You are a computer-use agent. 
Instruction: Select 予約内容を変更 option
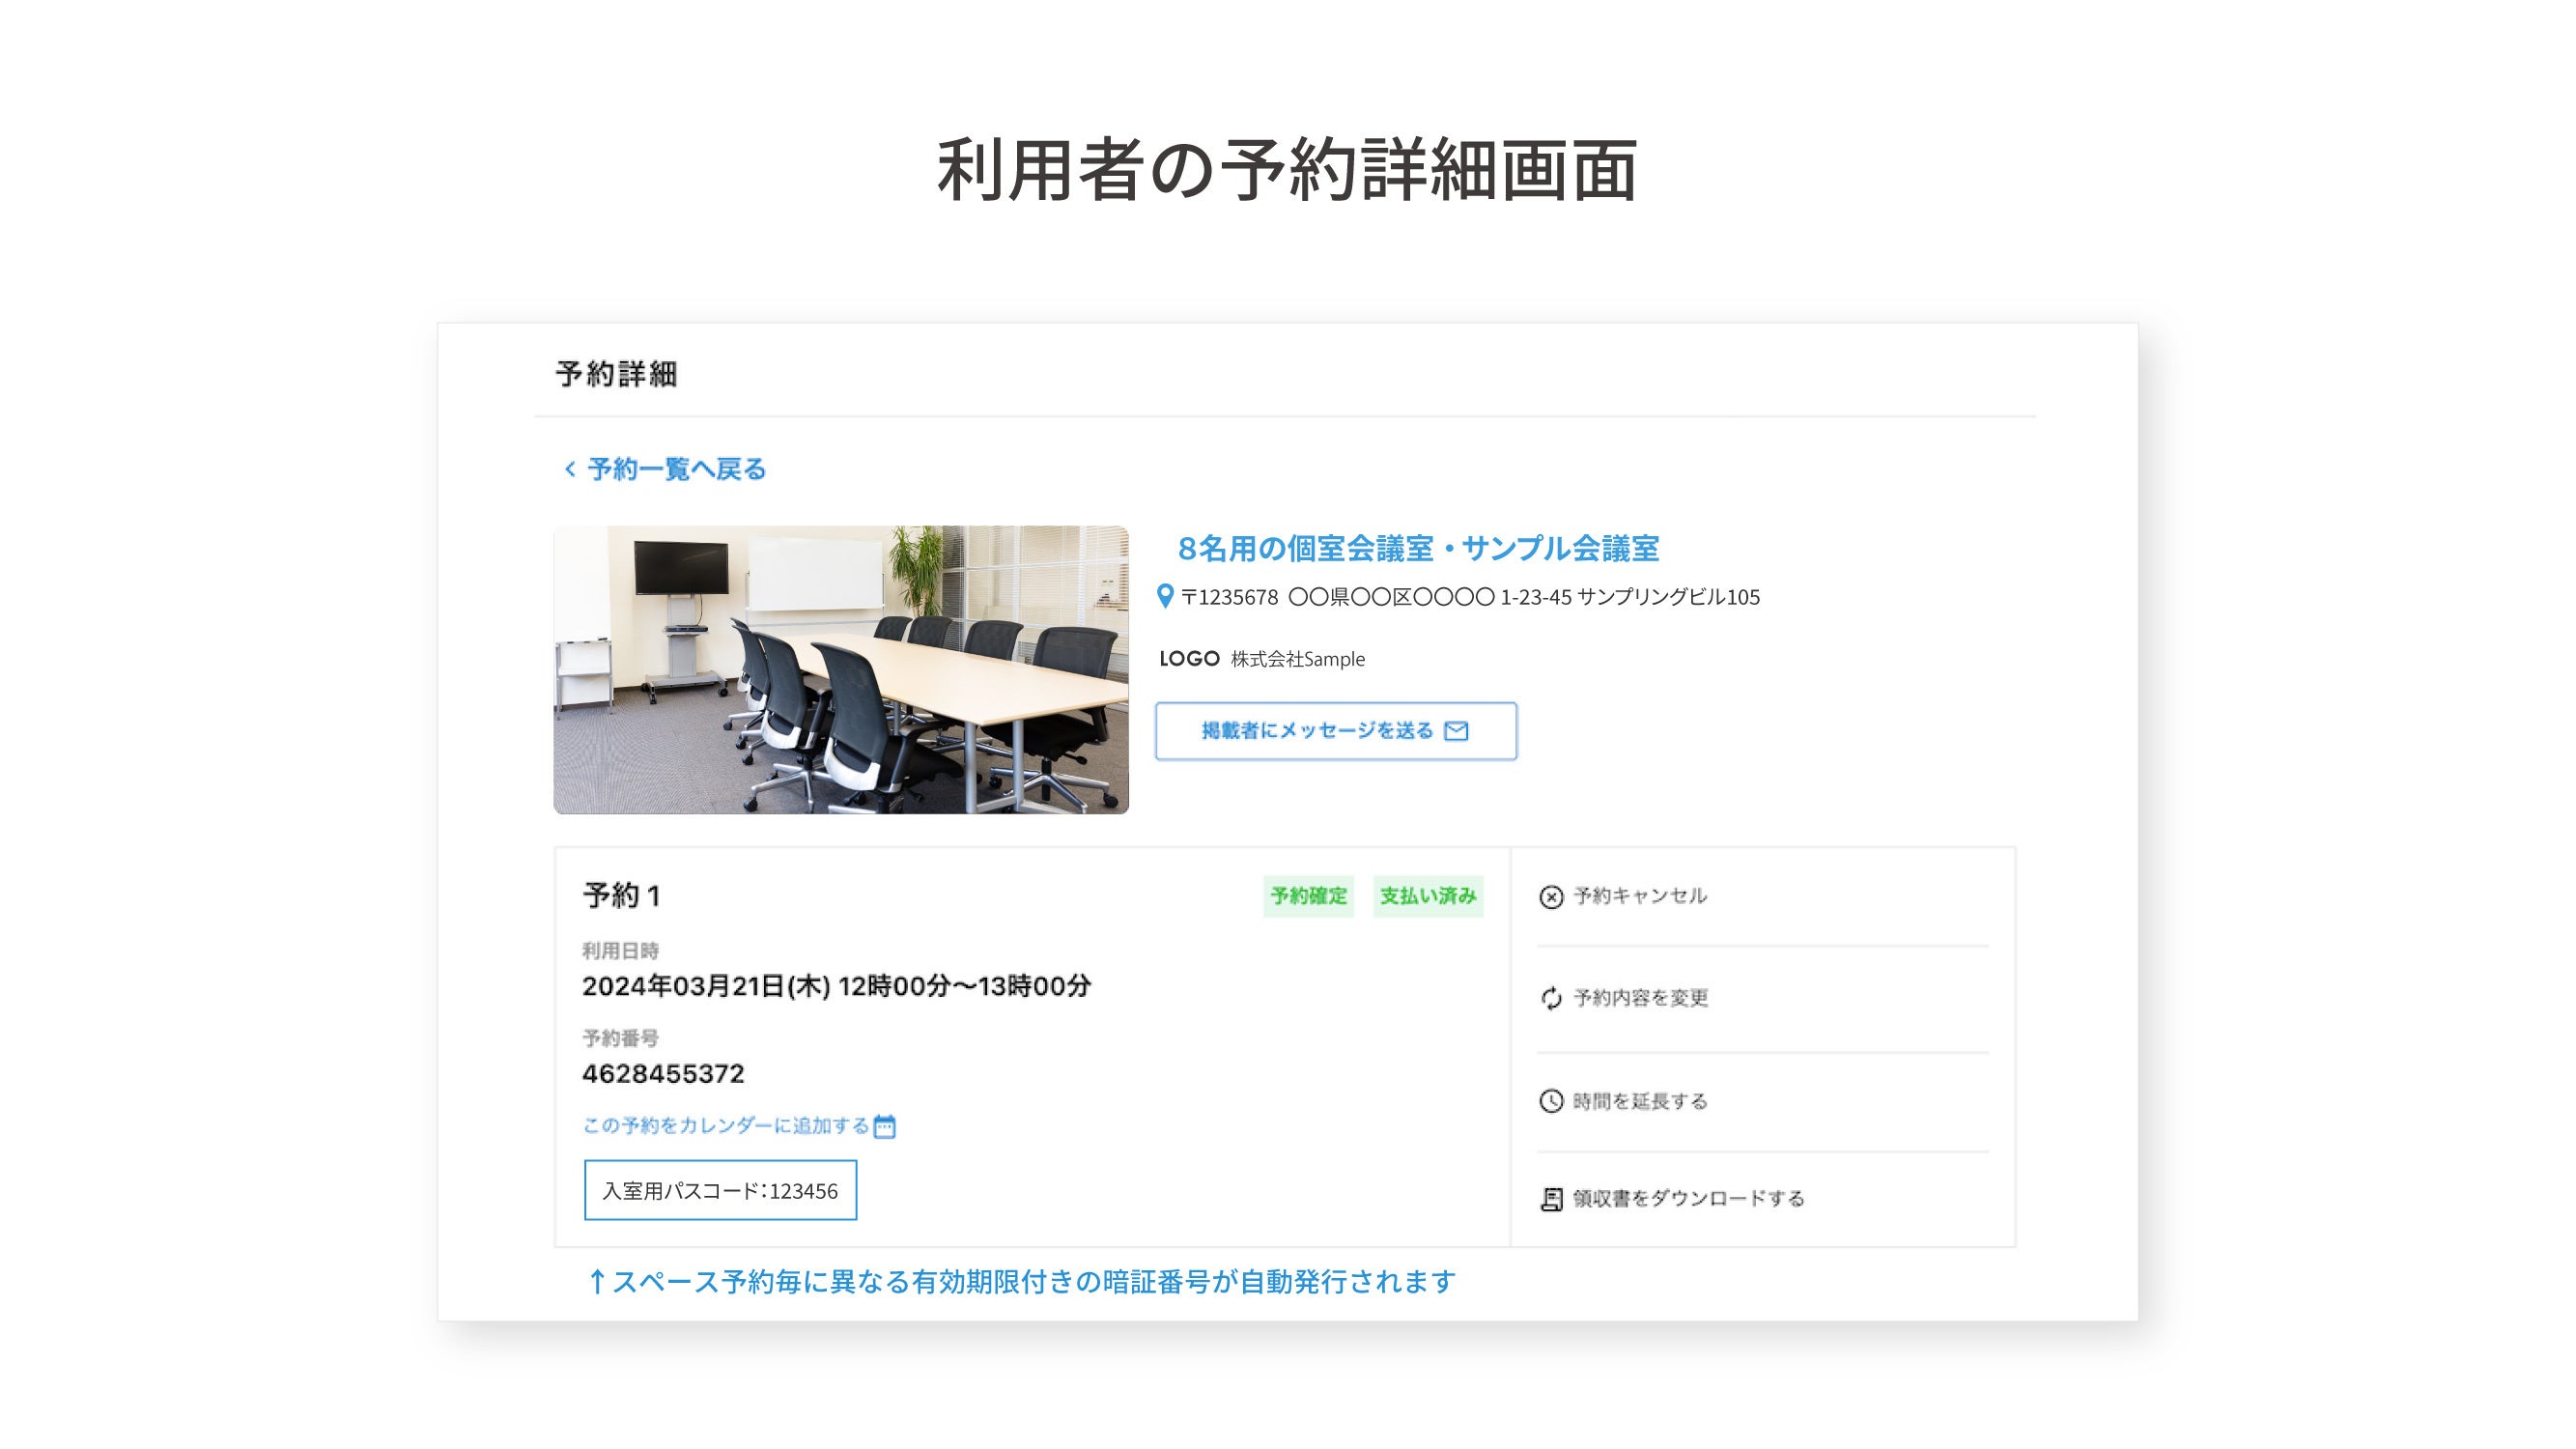click(1640, 998)
